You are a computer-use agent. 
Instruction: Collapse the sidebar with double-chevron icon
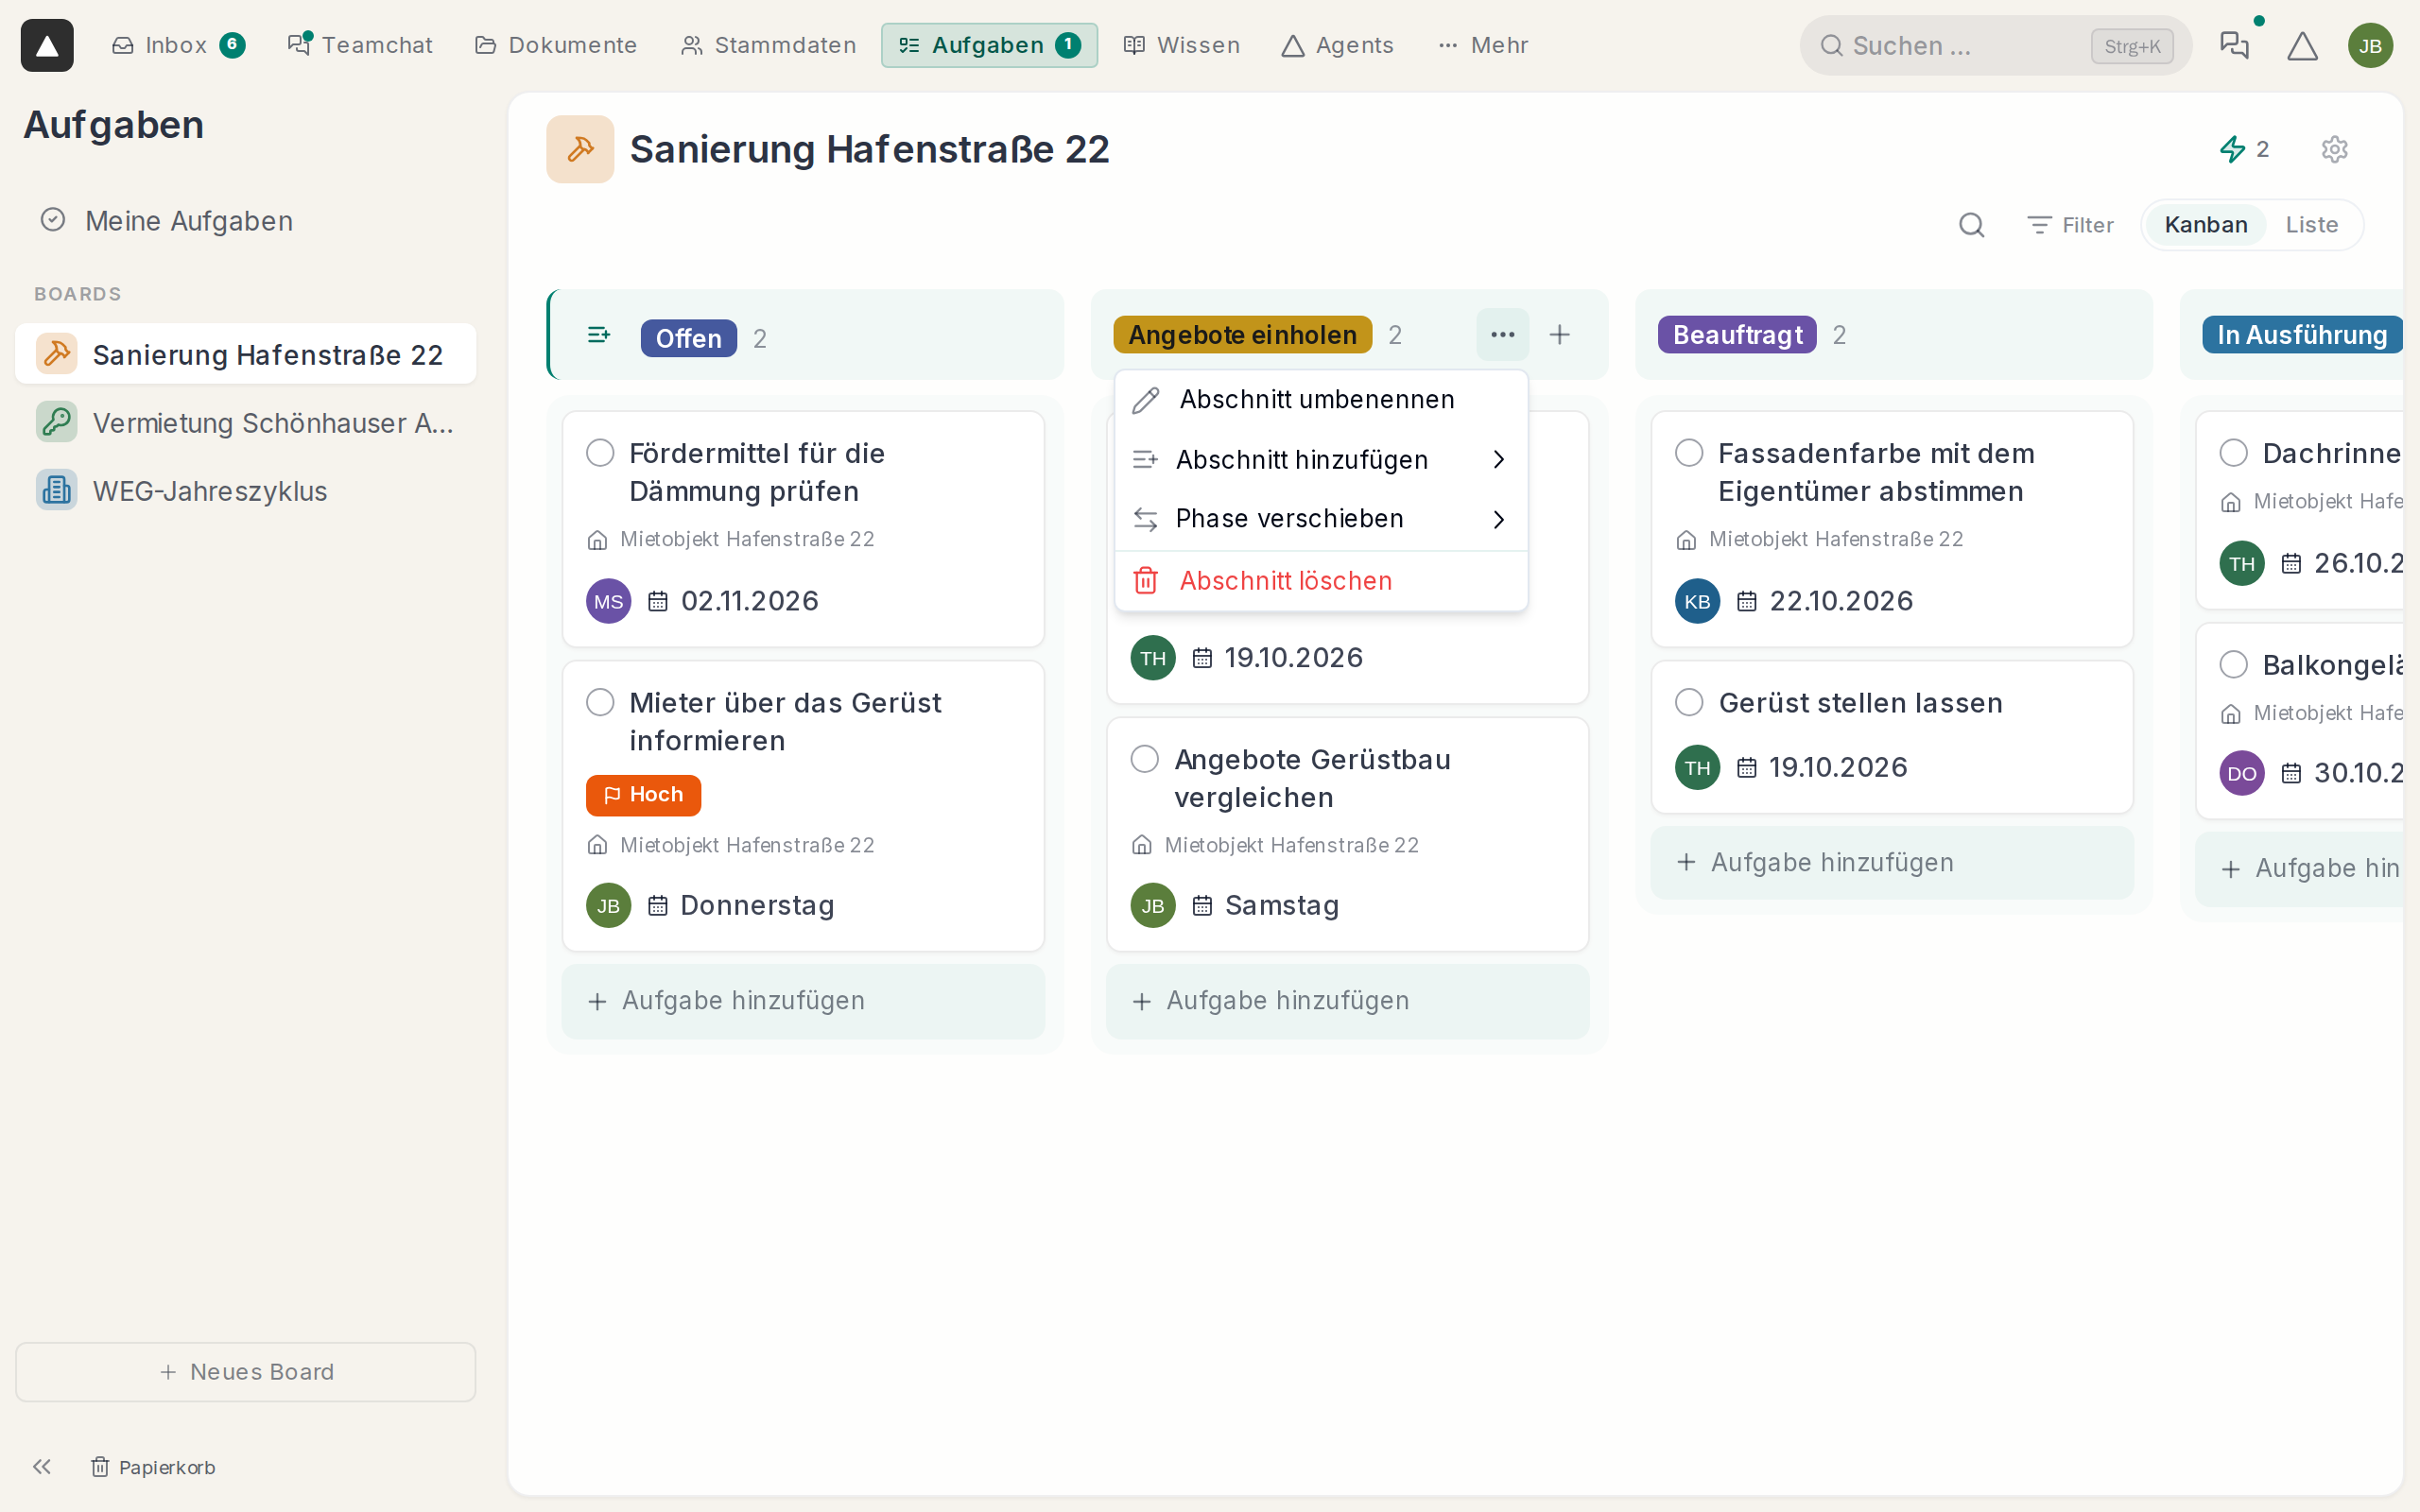(x=42, y=1466)
